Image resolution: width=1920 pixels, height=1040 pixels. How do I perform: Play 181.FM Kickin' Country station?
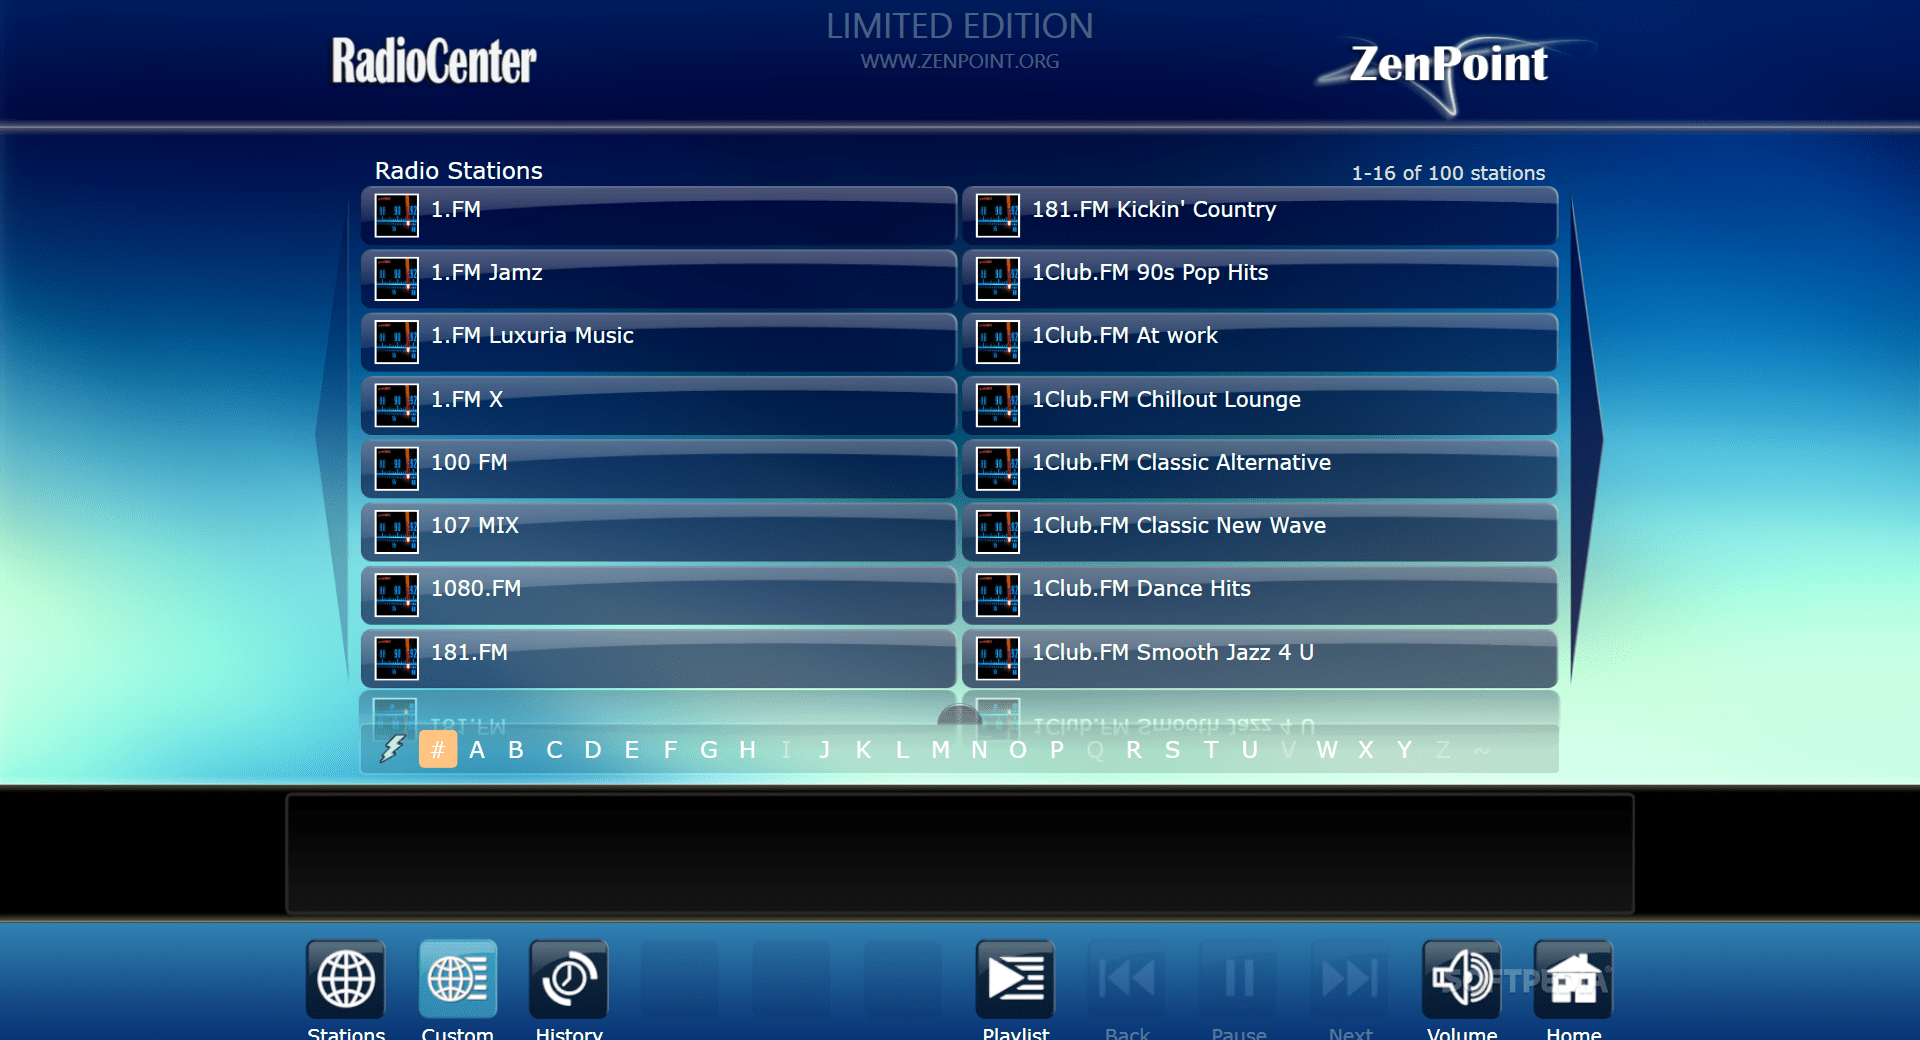click(x=1260, y=215)
